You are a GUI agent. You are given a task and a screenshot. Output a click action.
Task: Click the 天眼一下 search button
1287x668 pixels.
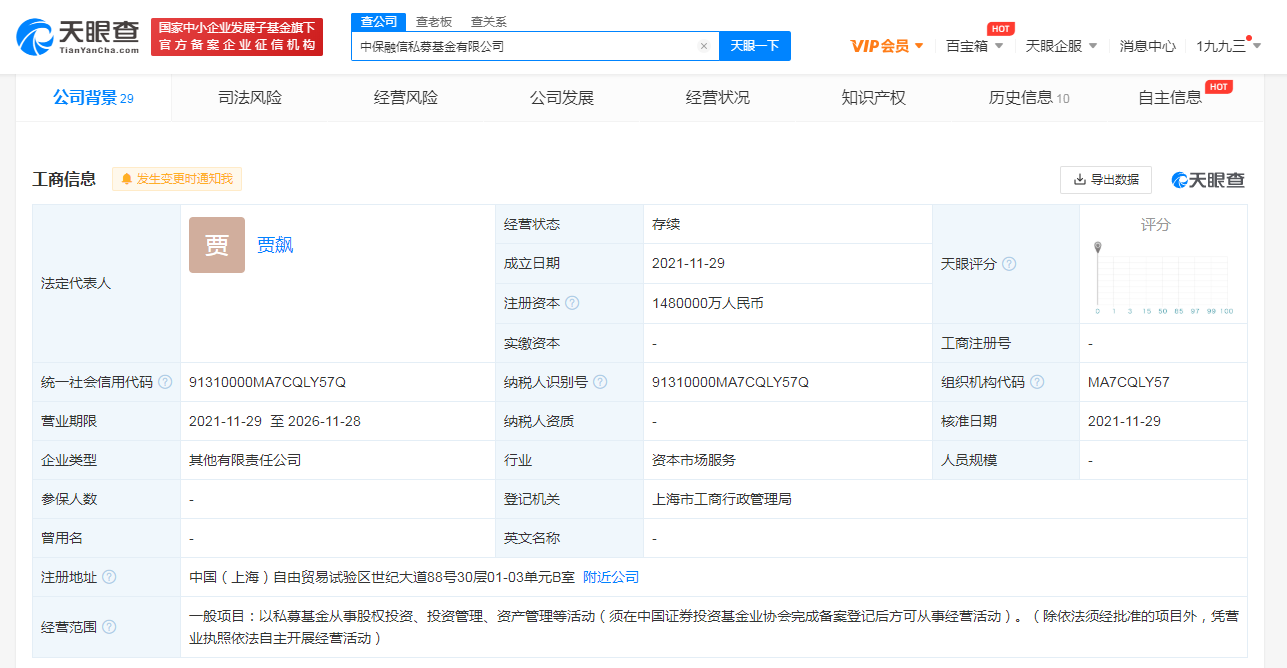pyautogui.click(x=755, y=46)
